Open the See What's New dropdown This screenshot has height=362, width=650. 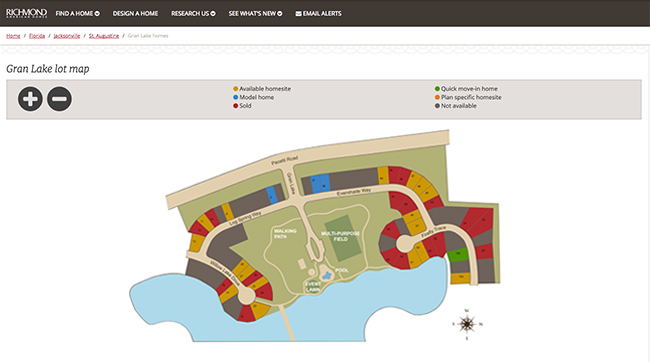(x=255, y=14)
